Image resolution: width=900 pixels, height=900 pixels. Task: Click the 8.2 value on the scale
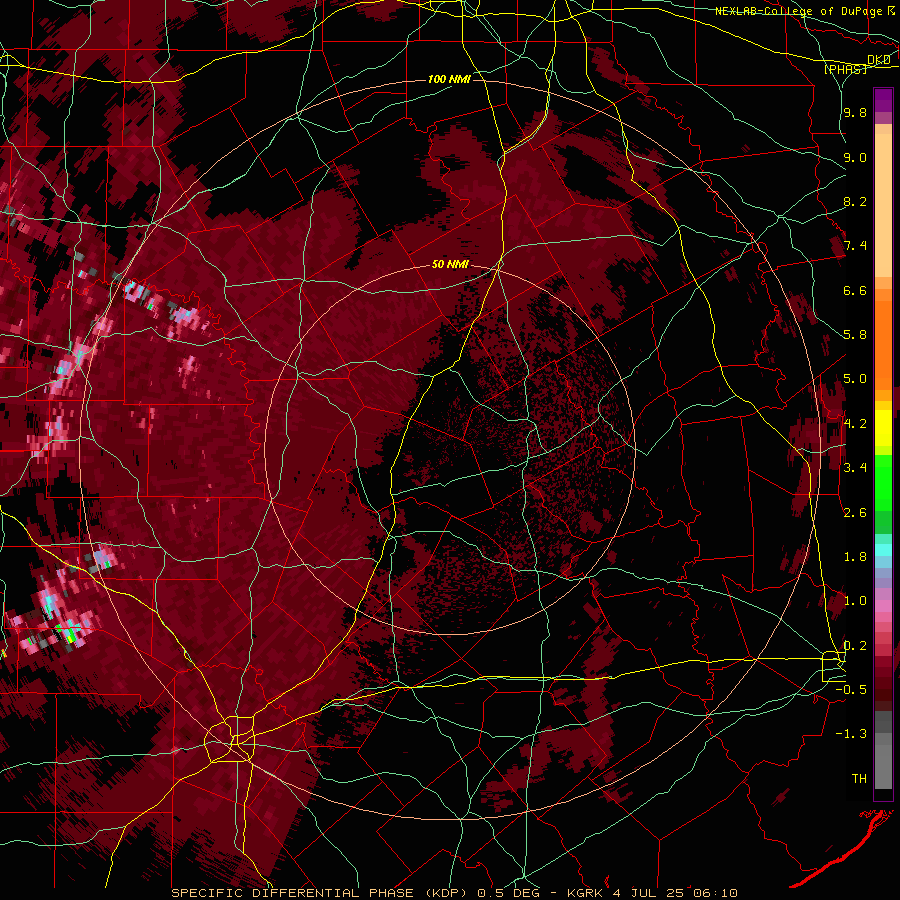point(855,201)
